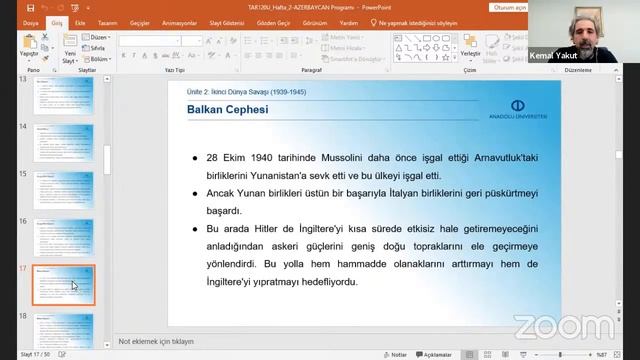The image size is (640, 360).
Task: Pick the triangle shape in the shapes gallery
Action: (x=399, y=48)
